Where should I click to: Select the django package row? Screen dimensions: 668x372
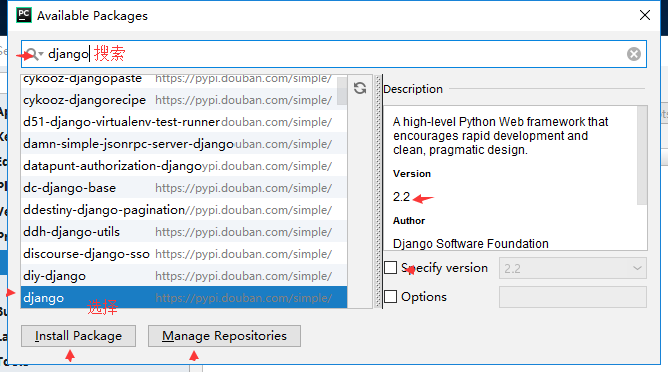tap(184, 297)
